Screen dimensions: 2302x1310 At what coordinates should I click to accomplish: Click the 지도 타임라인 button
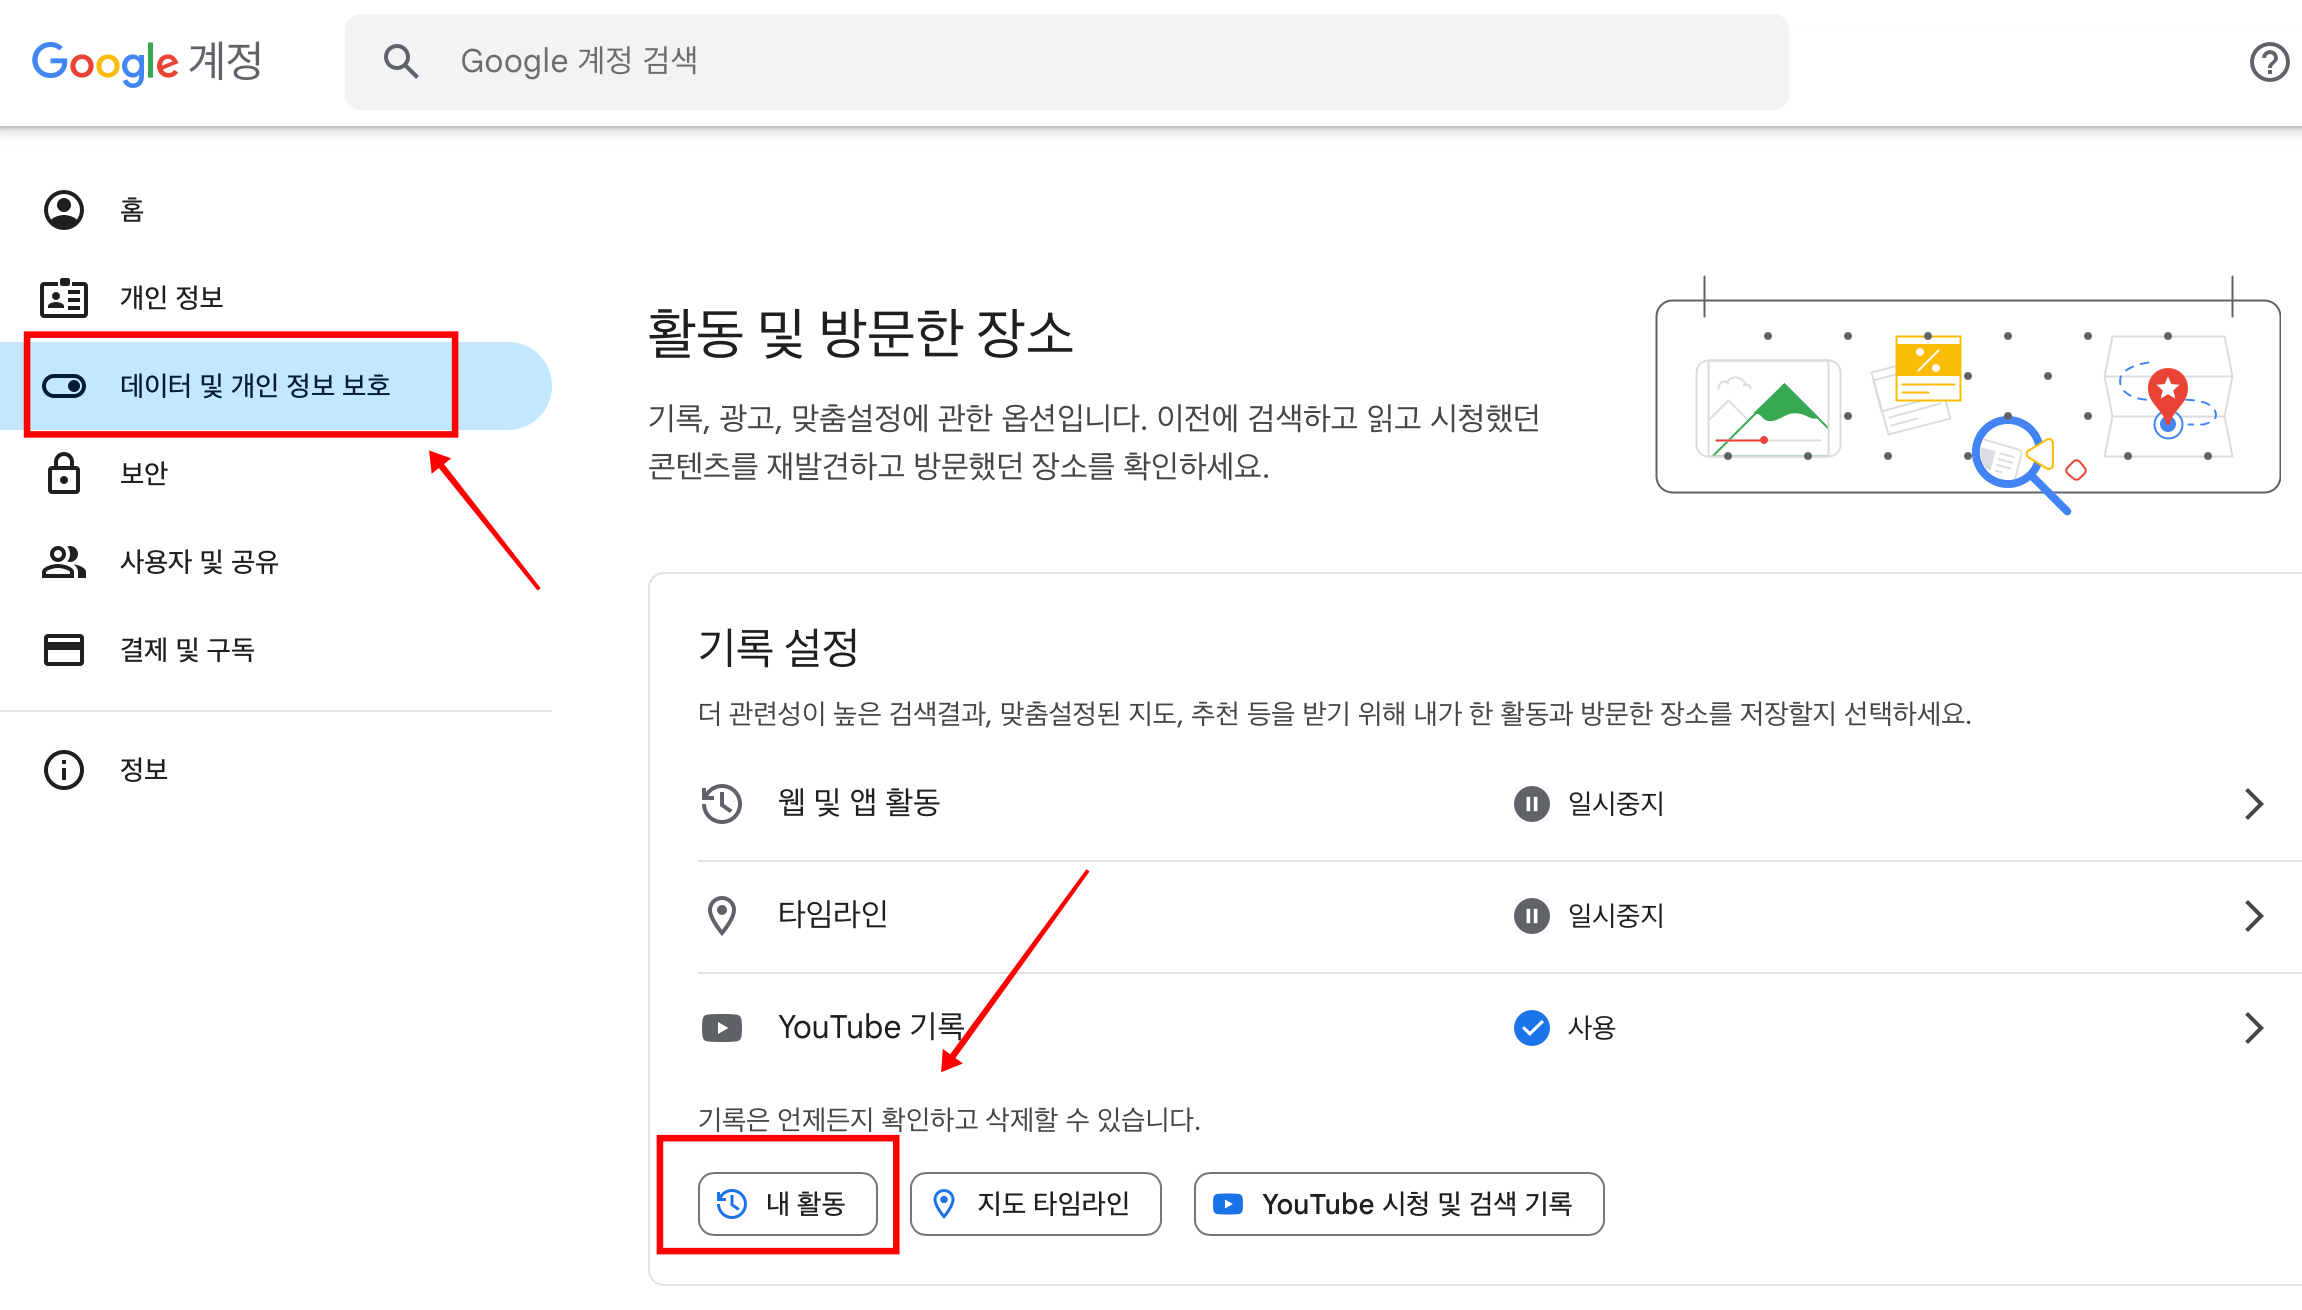point(1035,1203)
